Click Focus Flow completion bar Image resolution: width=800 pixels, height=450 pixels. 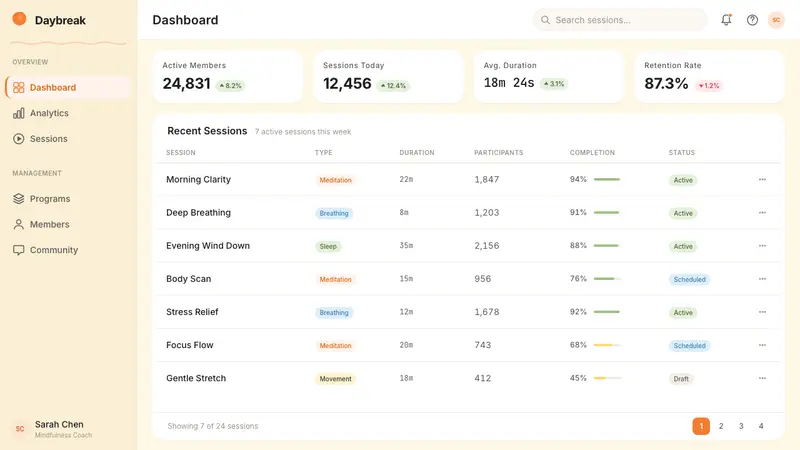607,345
